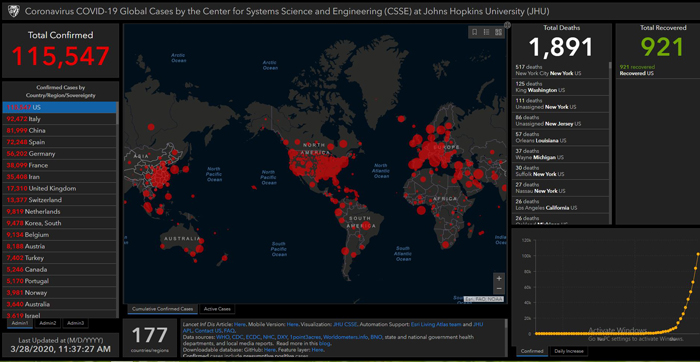
Task: Click the map panel expand icon
Action: (x=507, y=25)
